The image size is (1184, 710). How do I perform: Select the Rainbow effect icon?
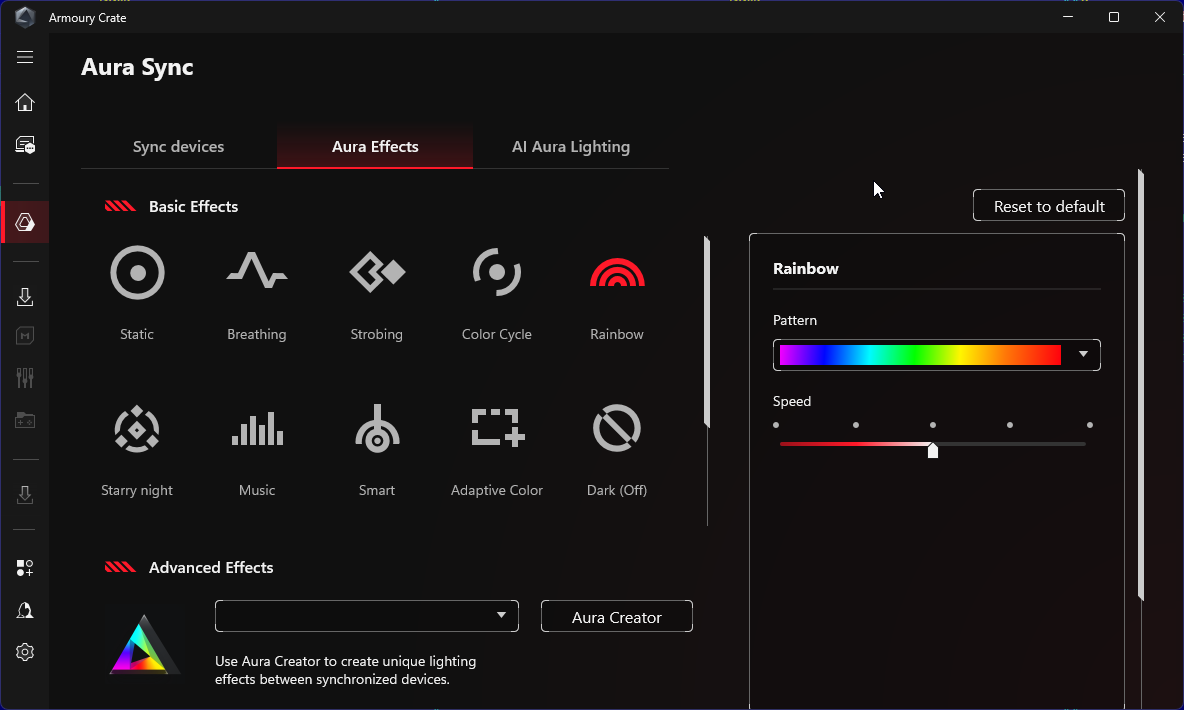[x=617, y=273]
